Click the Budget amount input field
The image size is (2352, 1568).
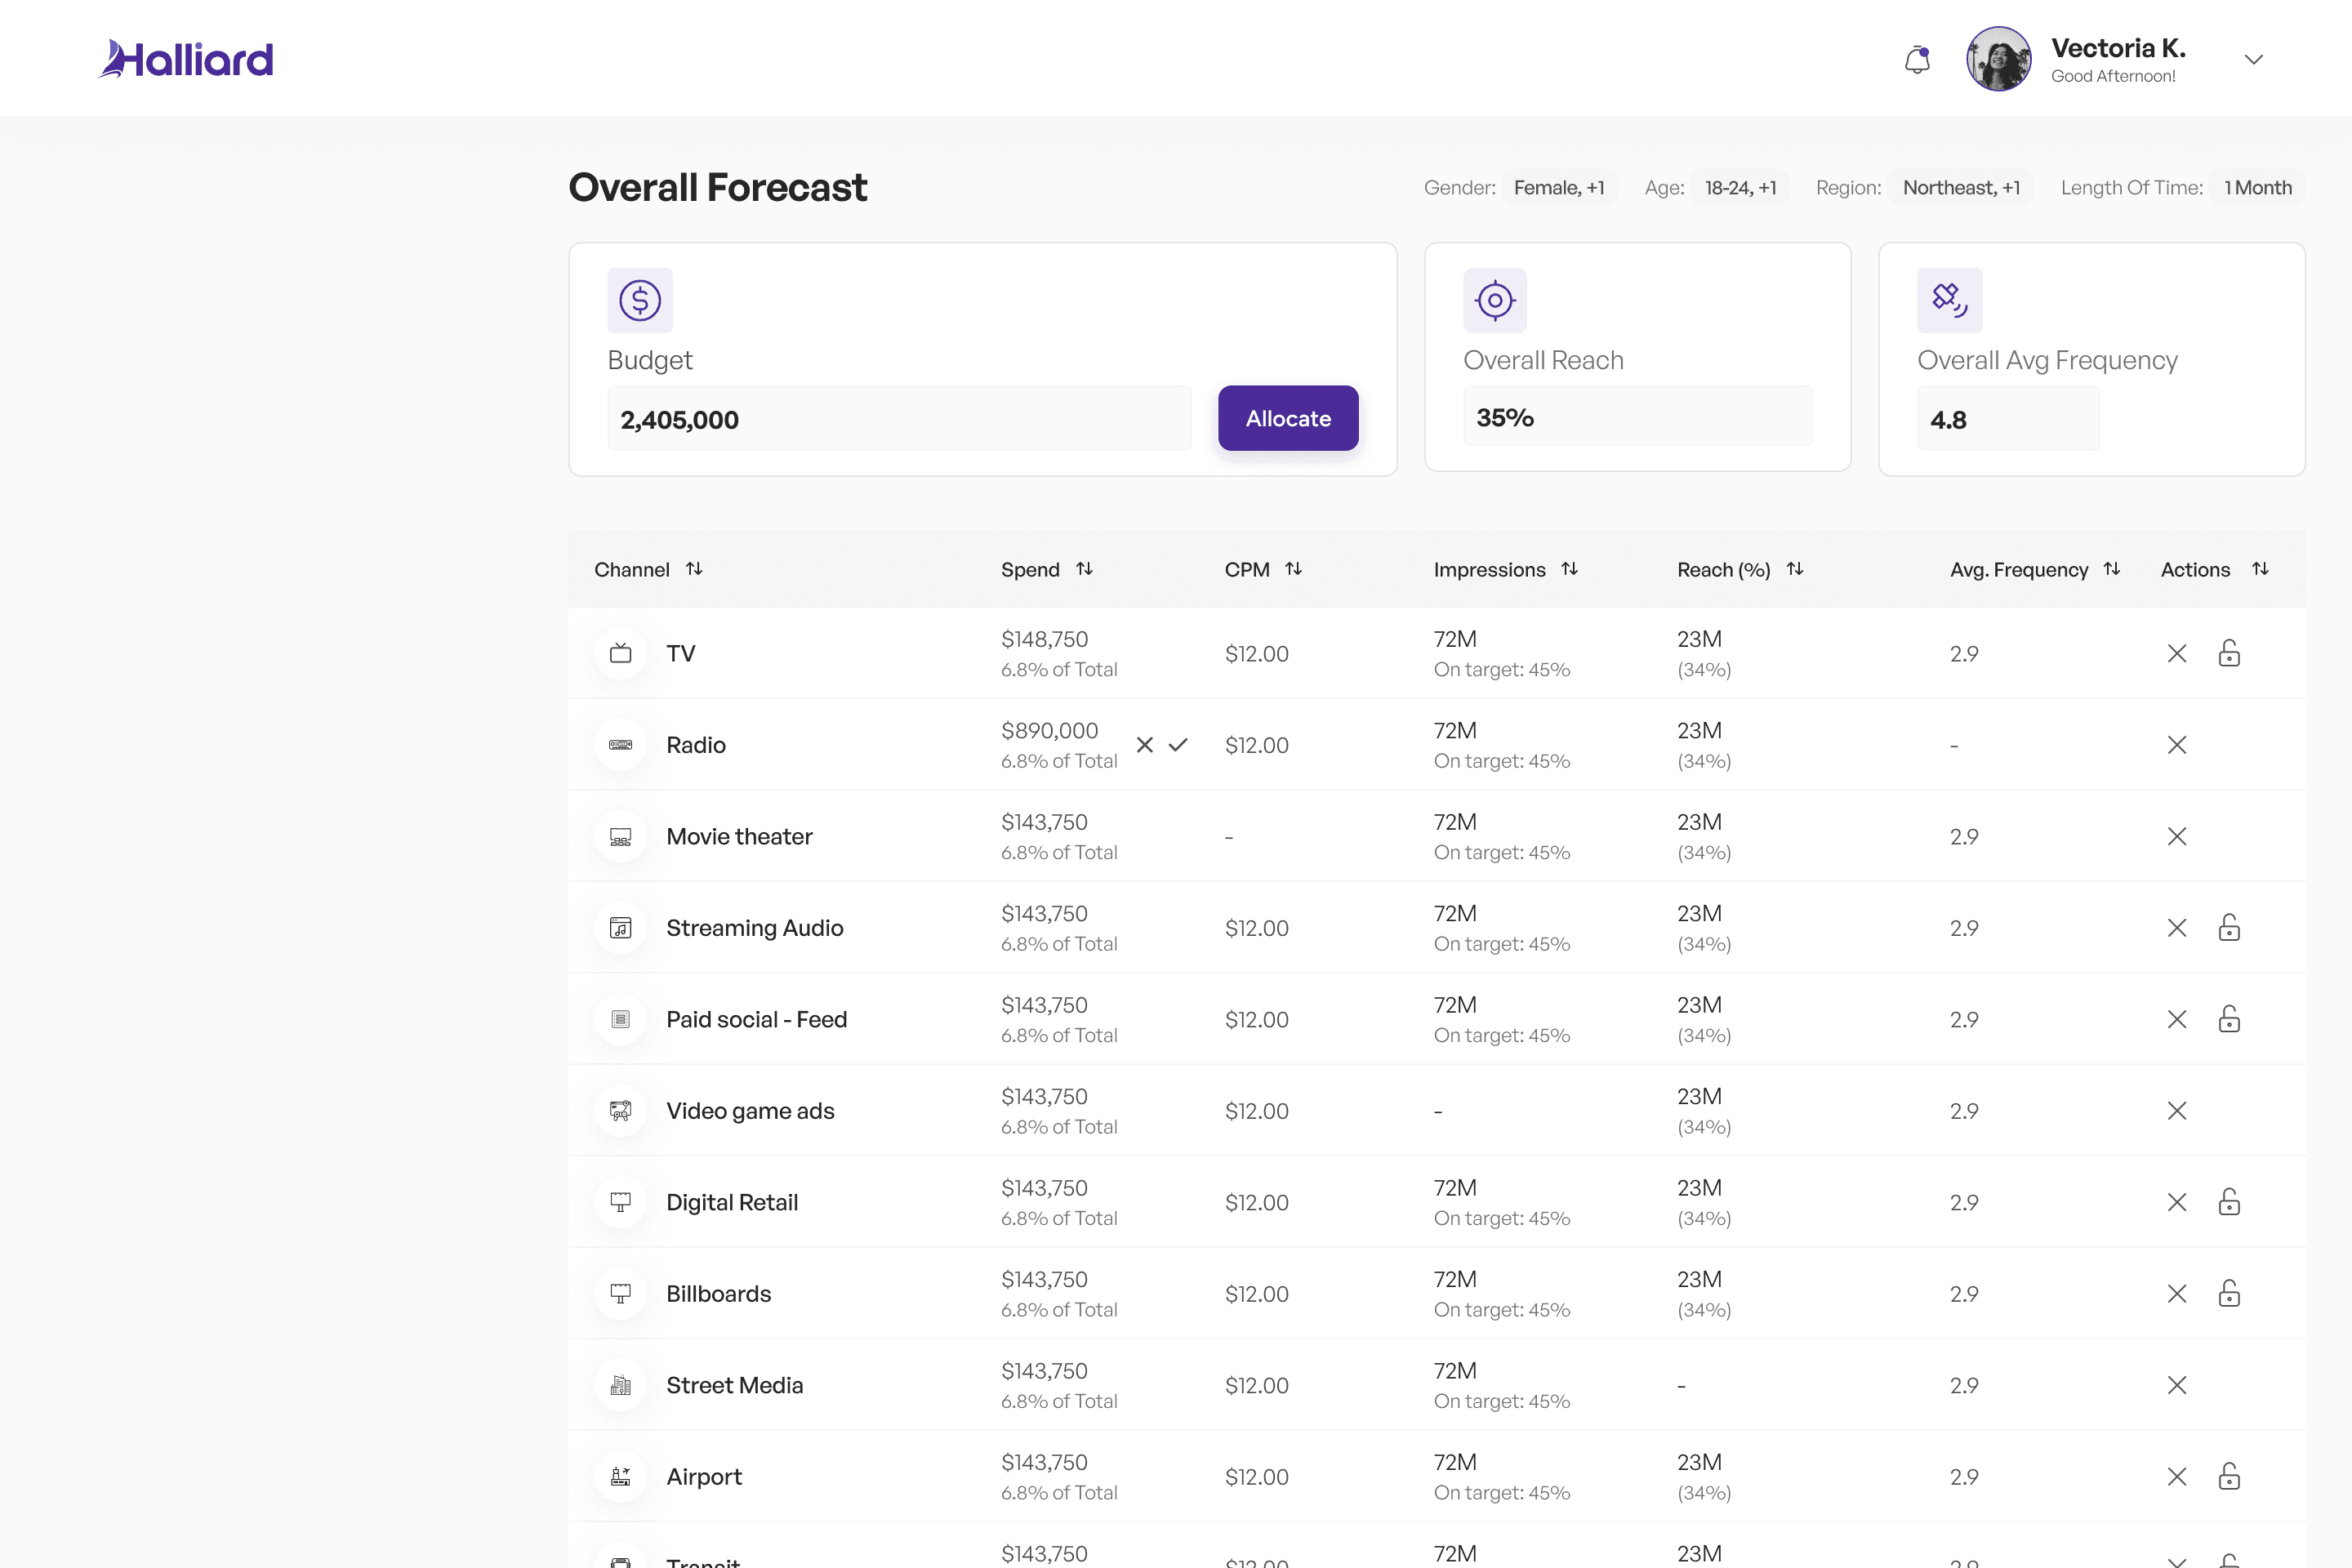click(898, 419)
